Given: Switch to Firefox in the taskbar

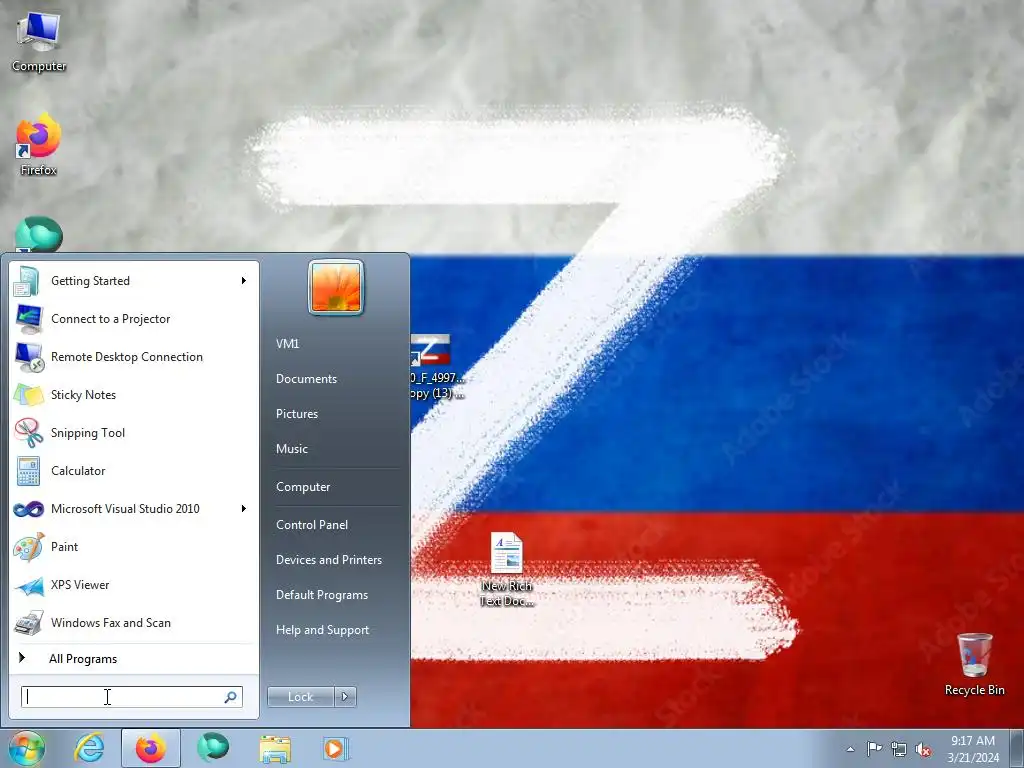Looking at the screenshot, I should (x=151, y=748).
